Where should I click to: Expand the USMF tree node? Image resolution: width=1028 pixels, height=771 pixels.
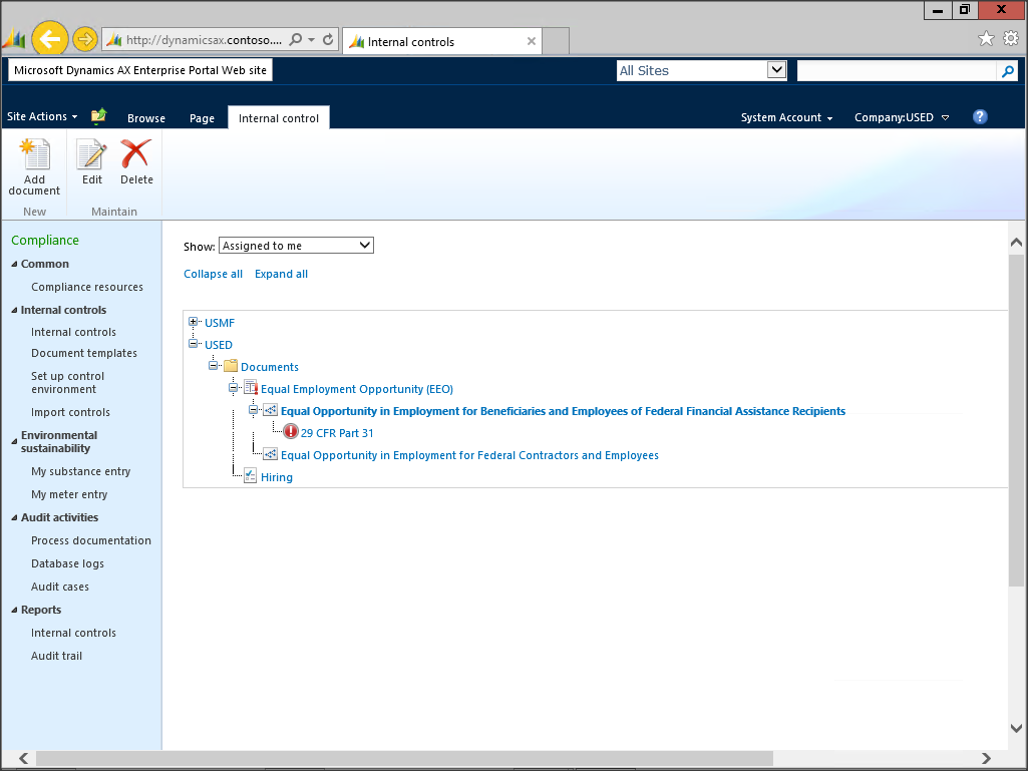pos(193,323)
